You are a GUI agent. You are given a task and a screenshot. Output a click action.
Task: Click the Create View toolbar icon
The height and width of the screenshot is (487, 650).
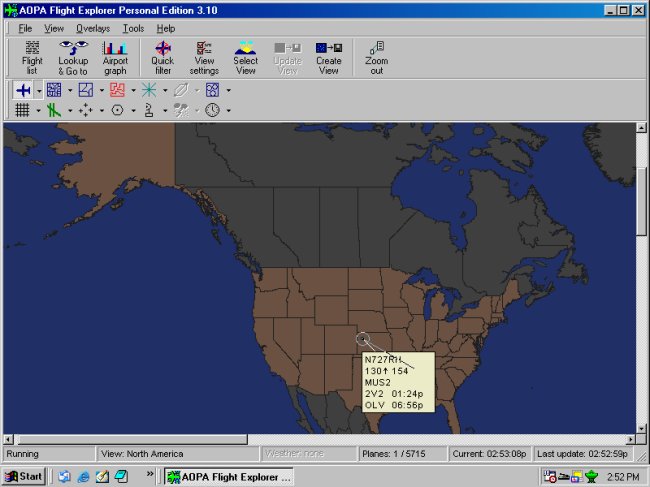point(329,58)
